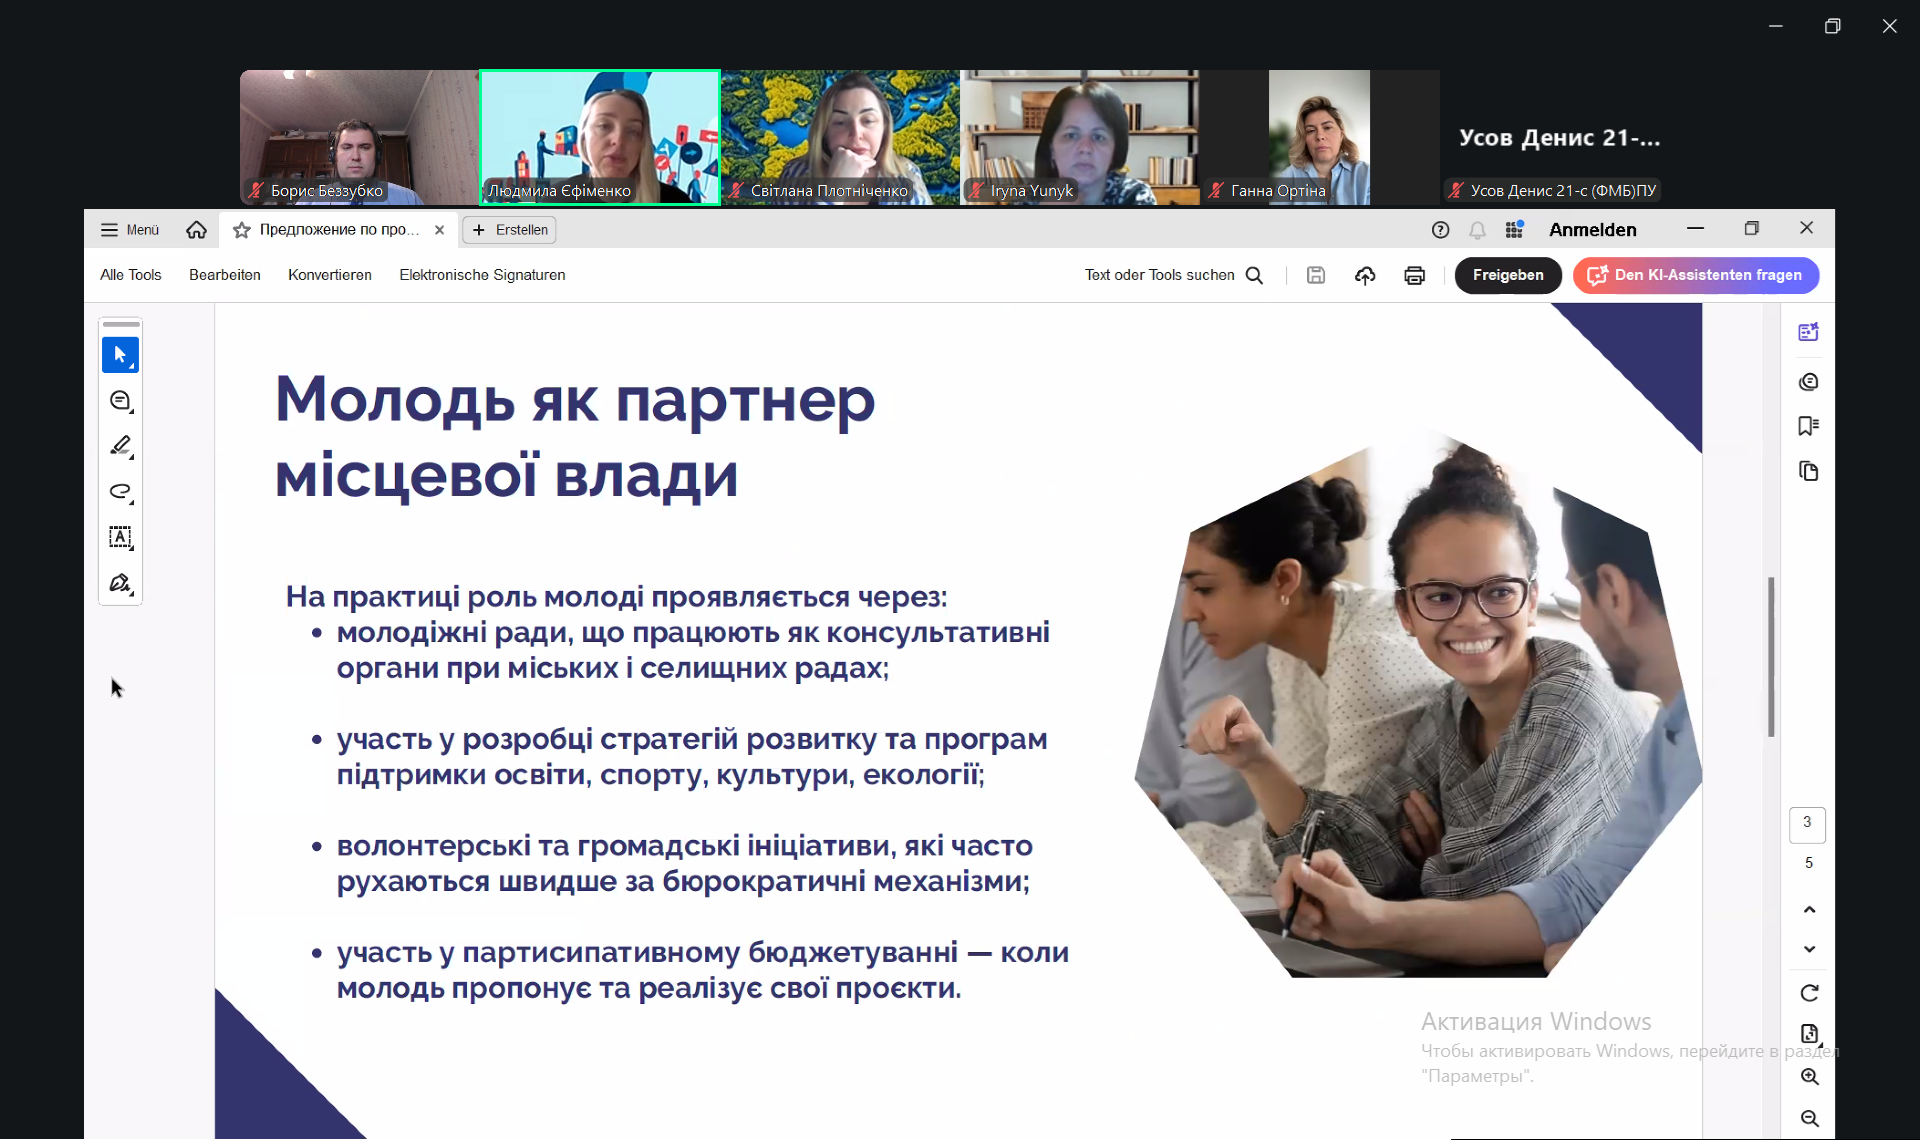The height and width of the screenshot is (1140, 1920).
Task: Click the add comment tool
Action: (120, 401)
